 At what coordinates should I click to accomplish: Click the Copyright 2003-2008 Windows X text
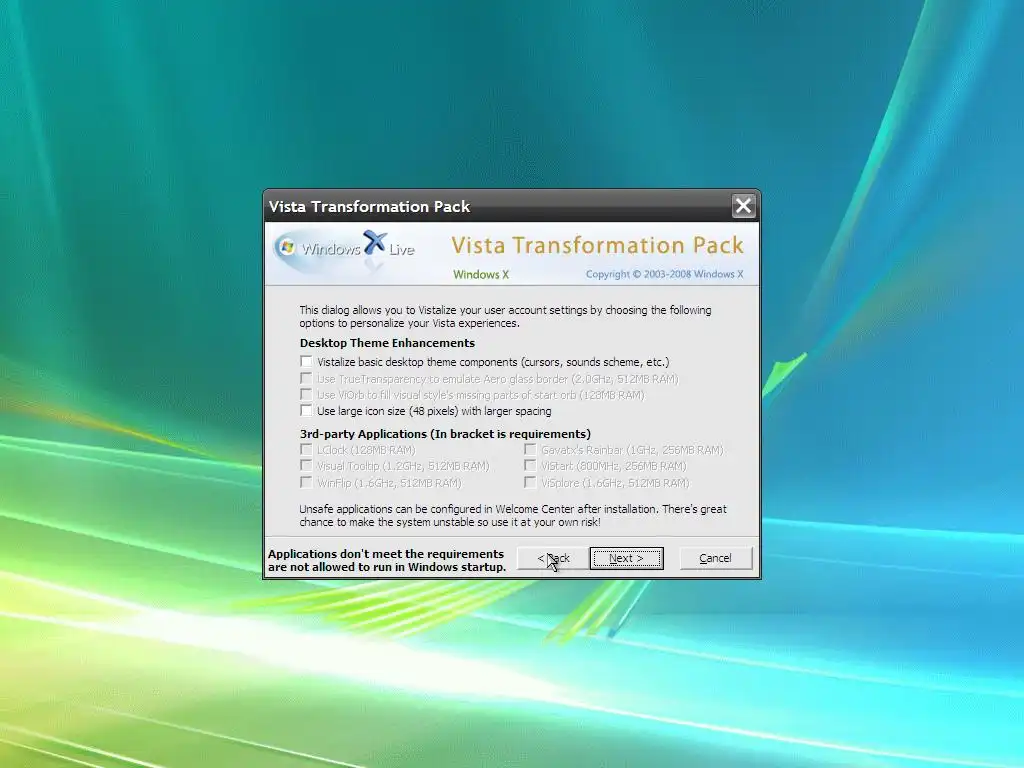click(x=664, y=274)
